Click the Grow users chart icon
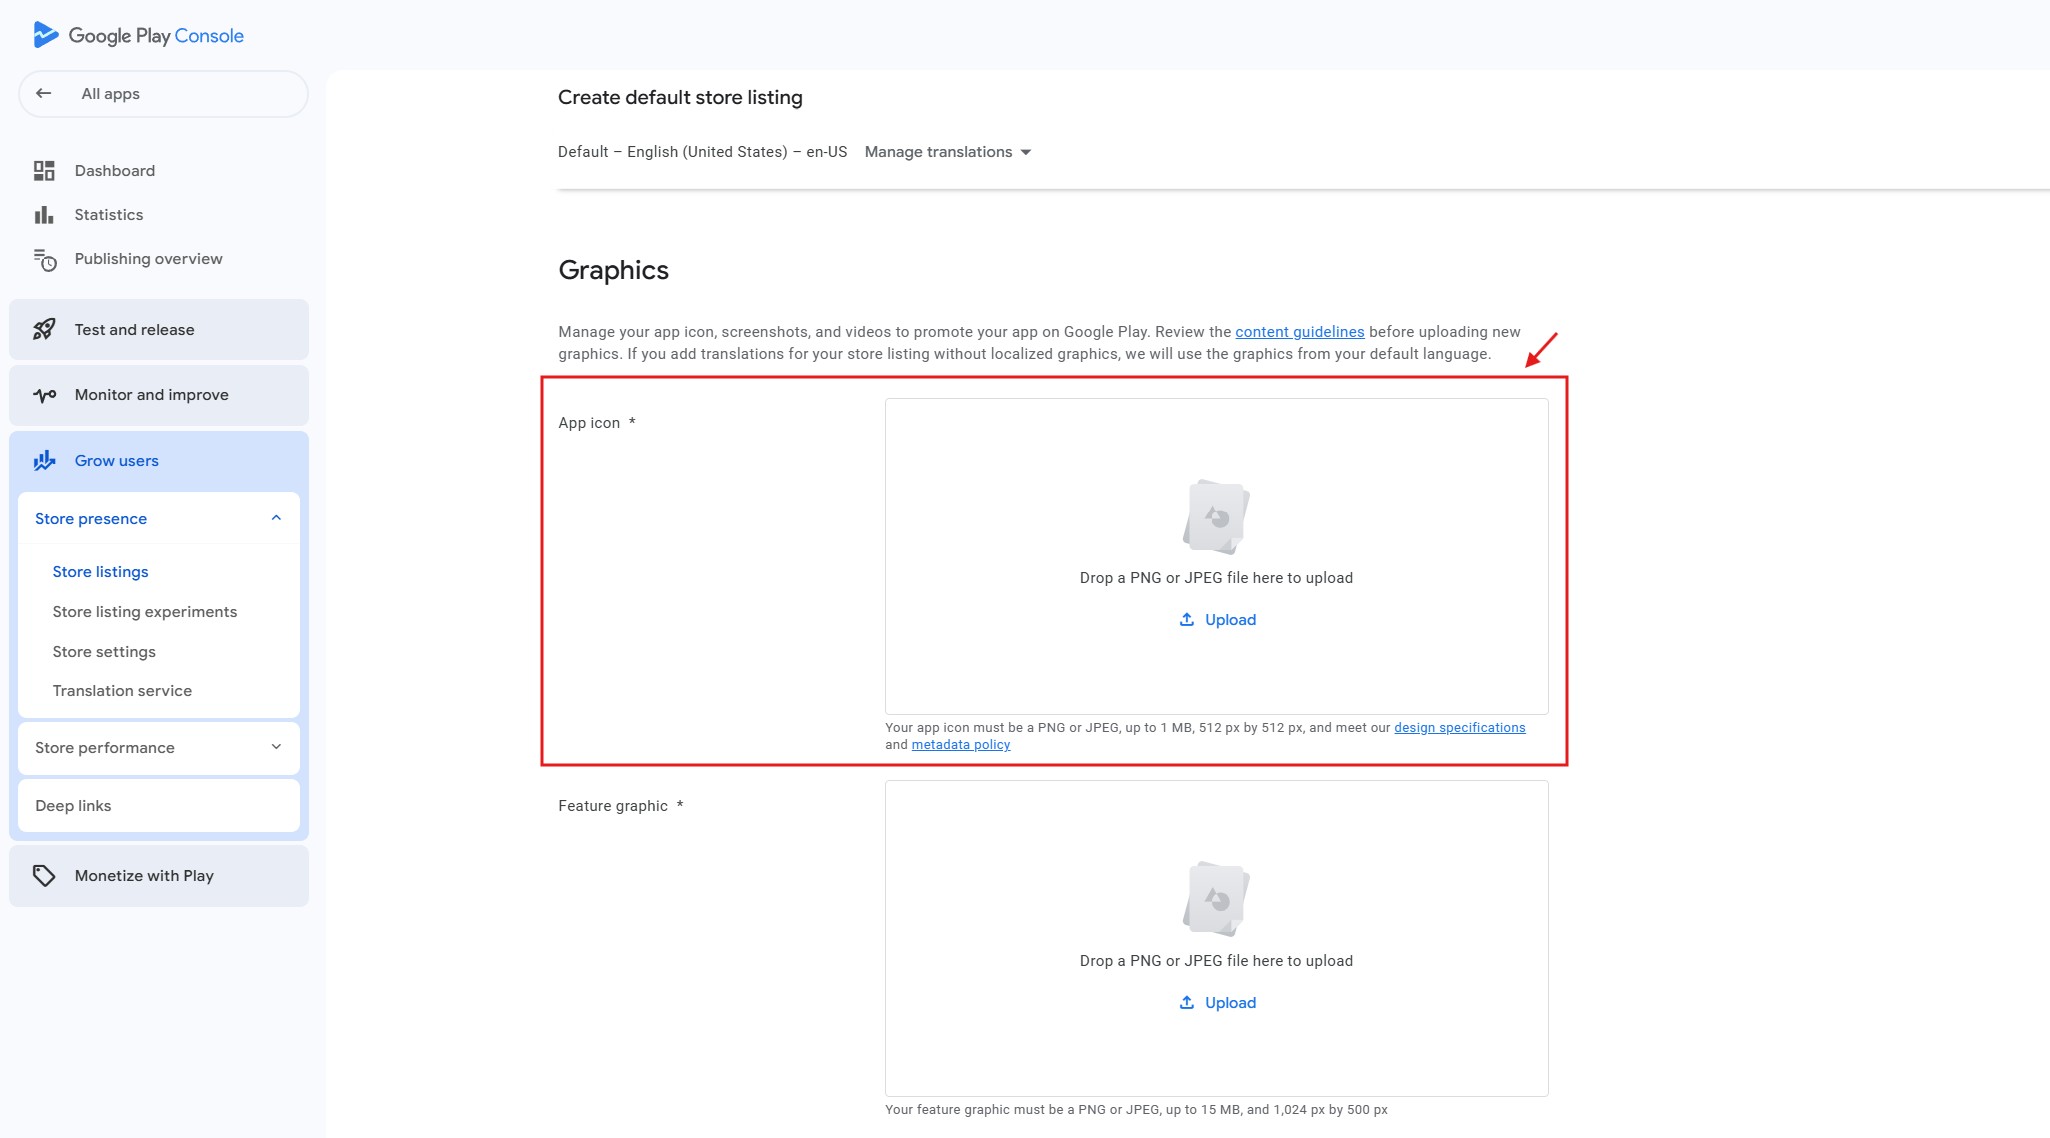The height and width of the screenshot is (1138, 2050). click(44, 461)
